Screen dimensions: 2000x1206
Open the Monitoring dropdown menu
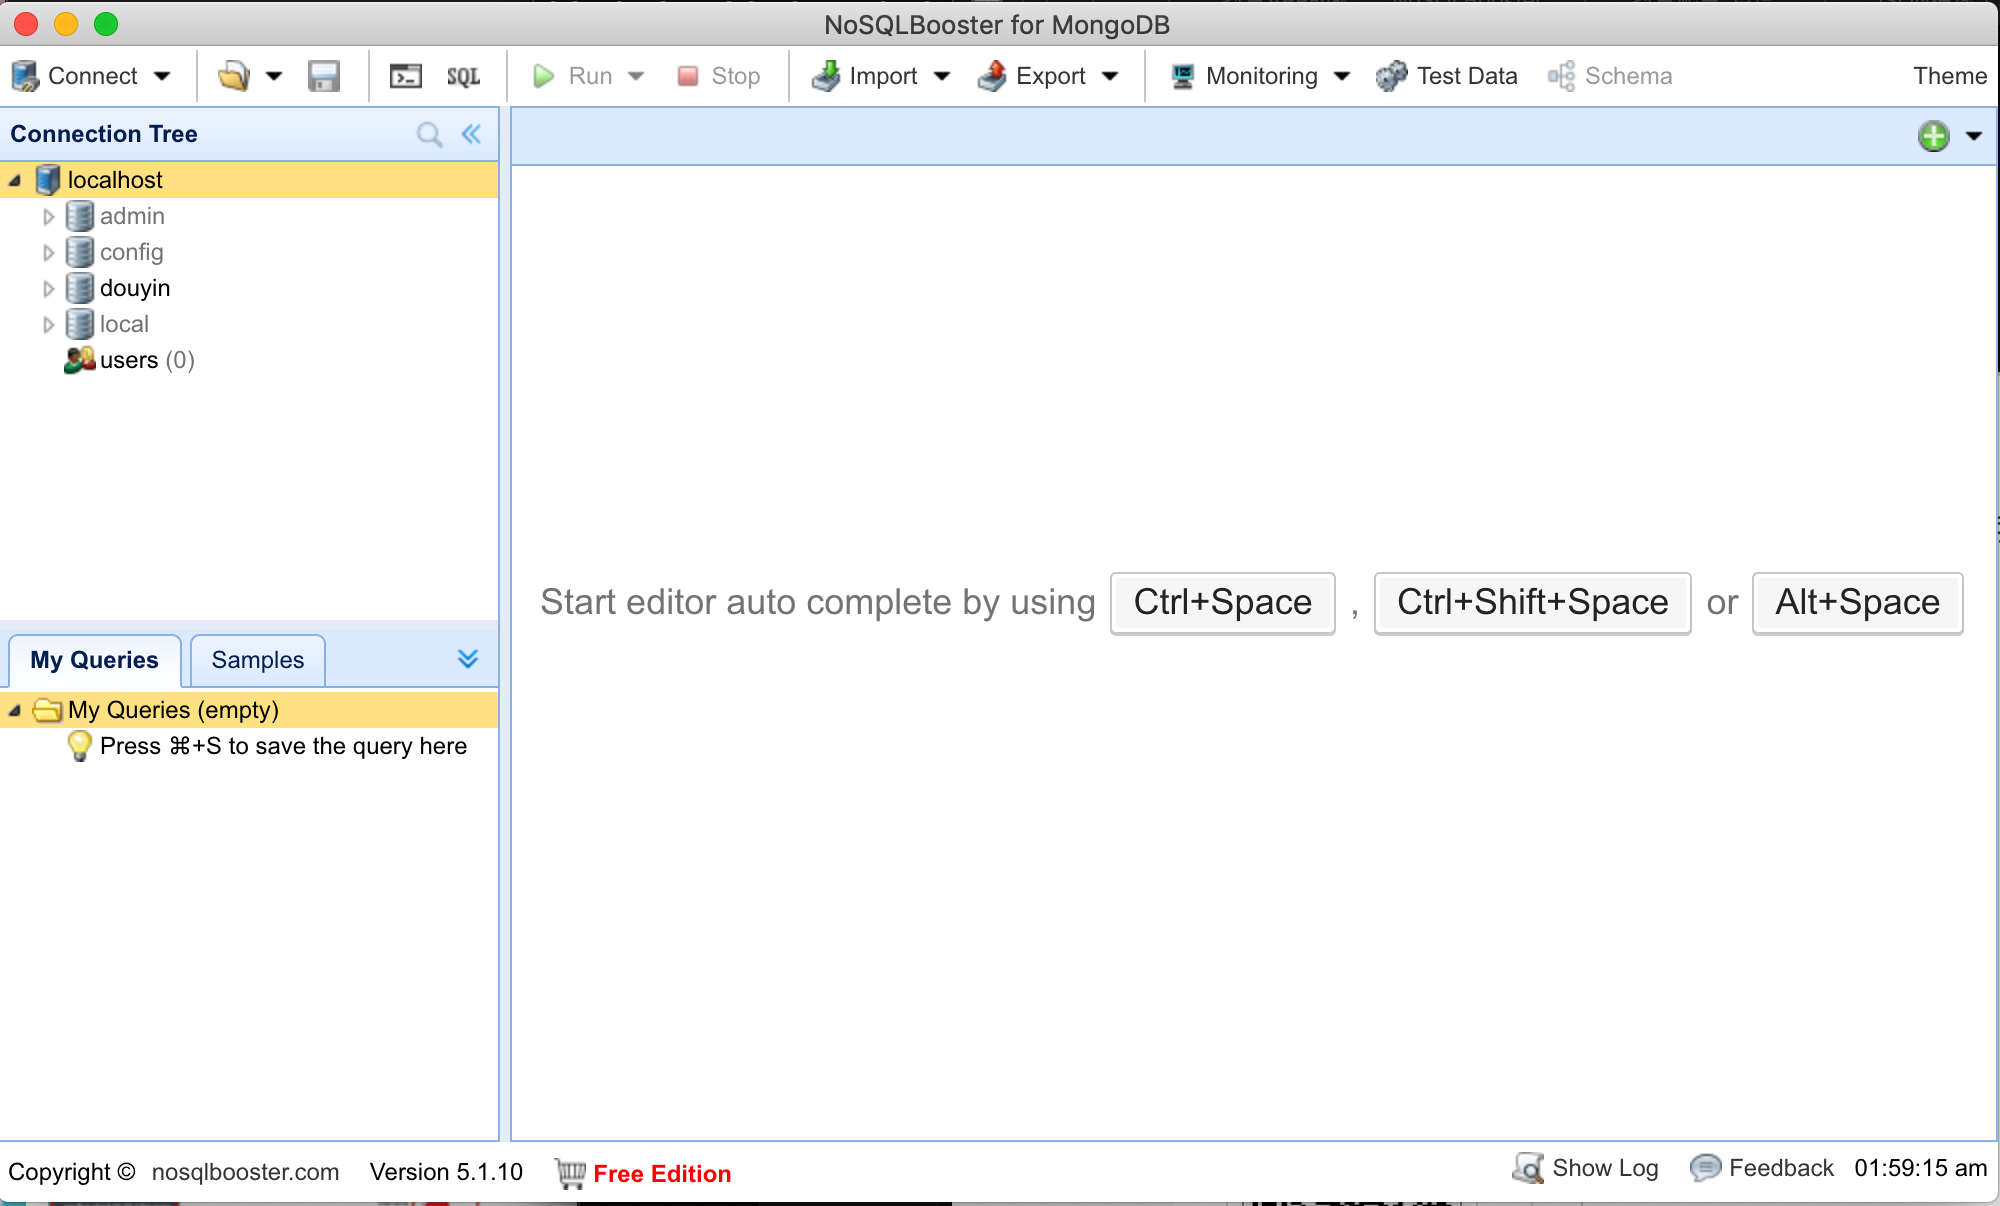pos(1342,76)
